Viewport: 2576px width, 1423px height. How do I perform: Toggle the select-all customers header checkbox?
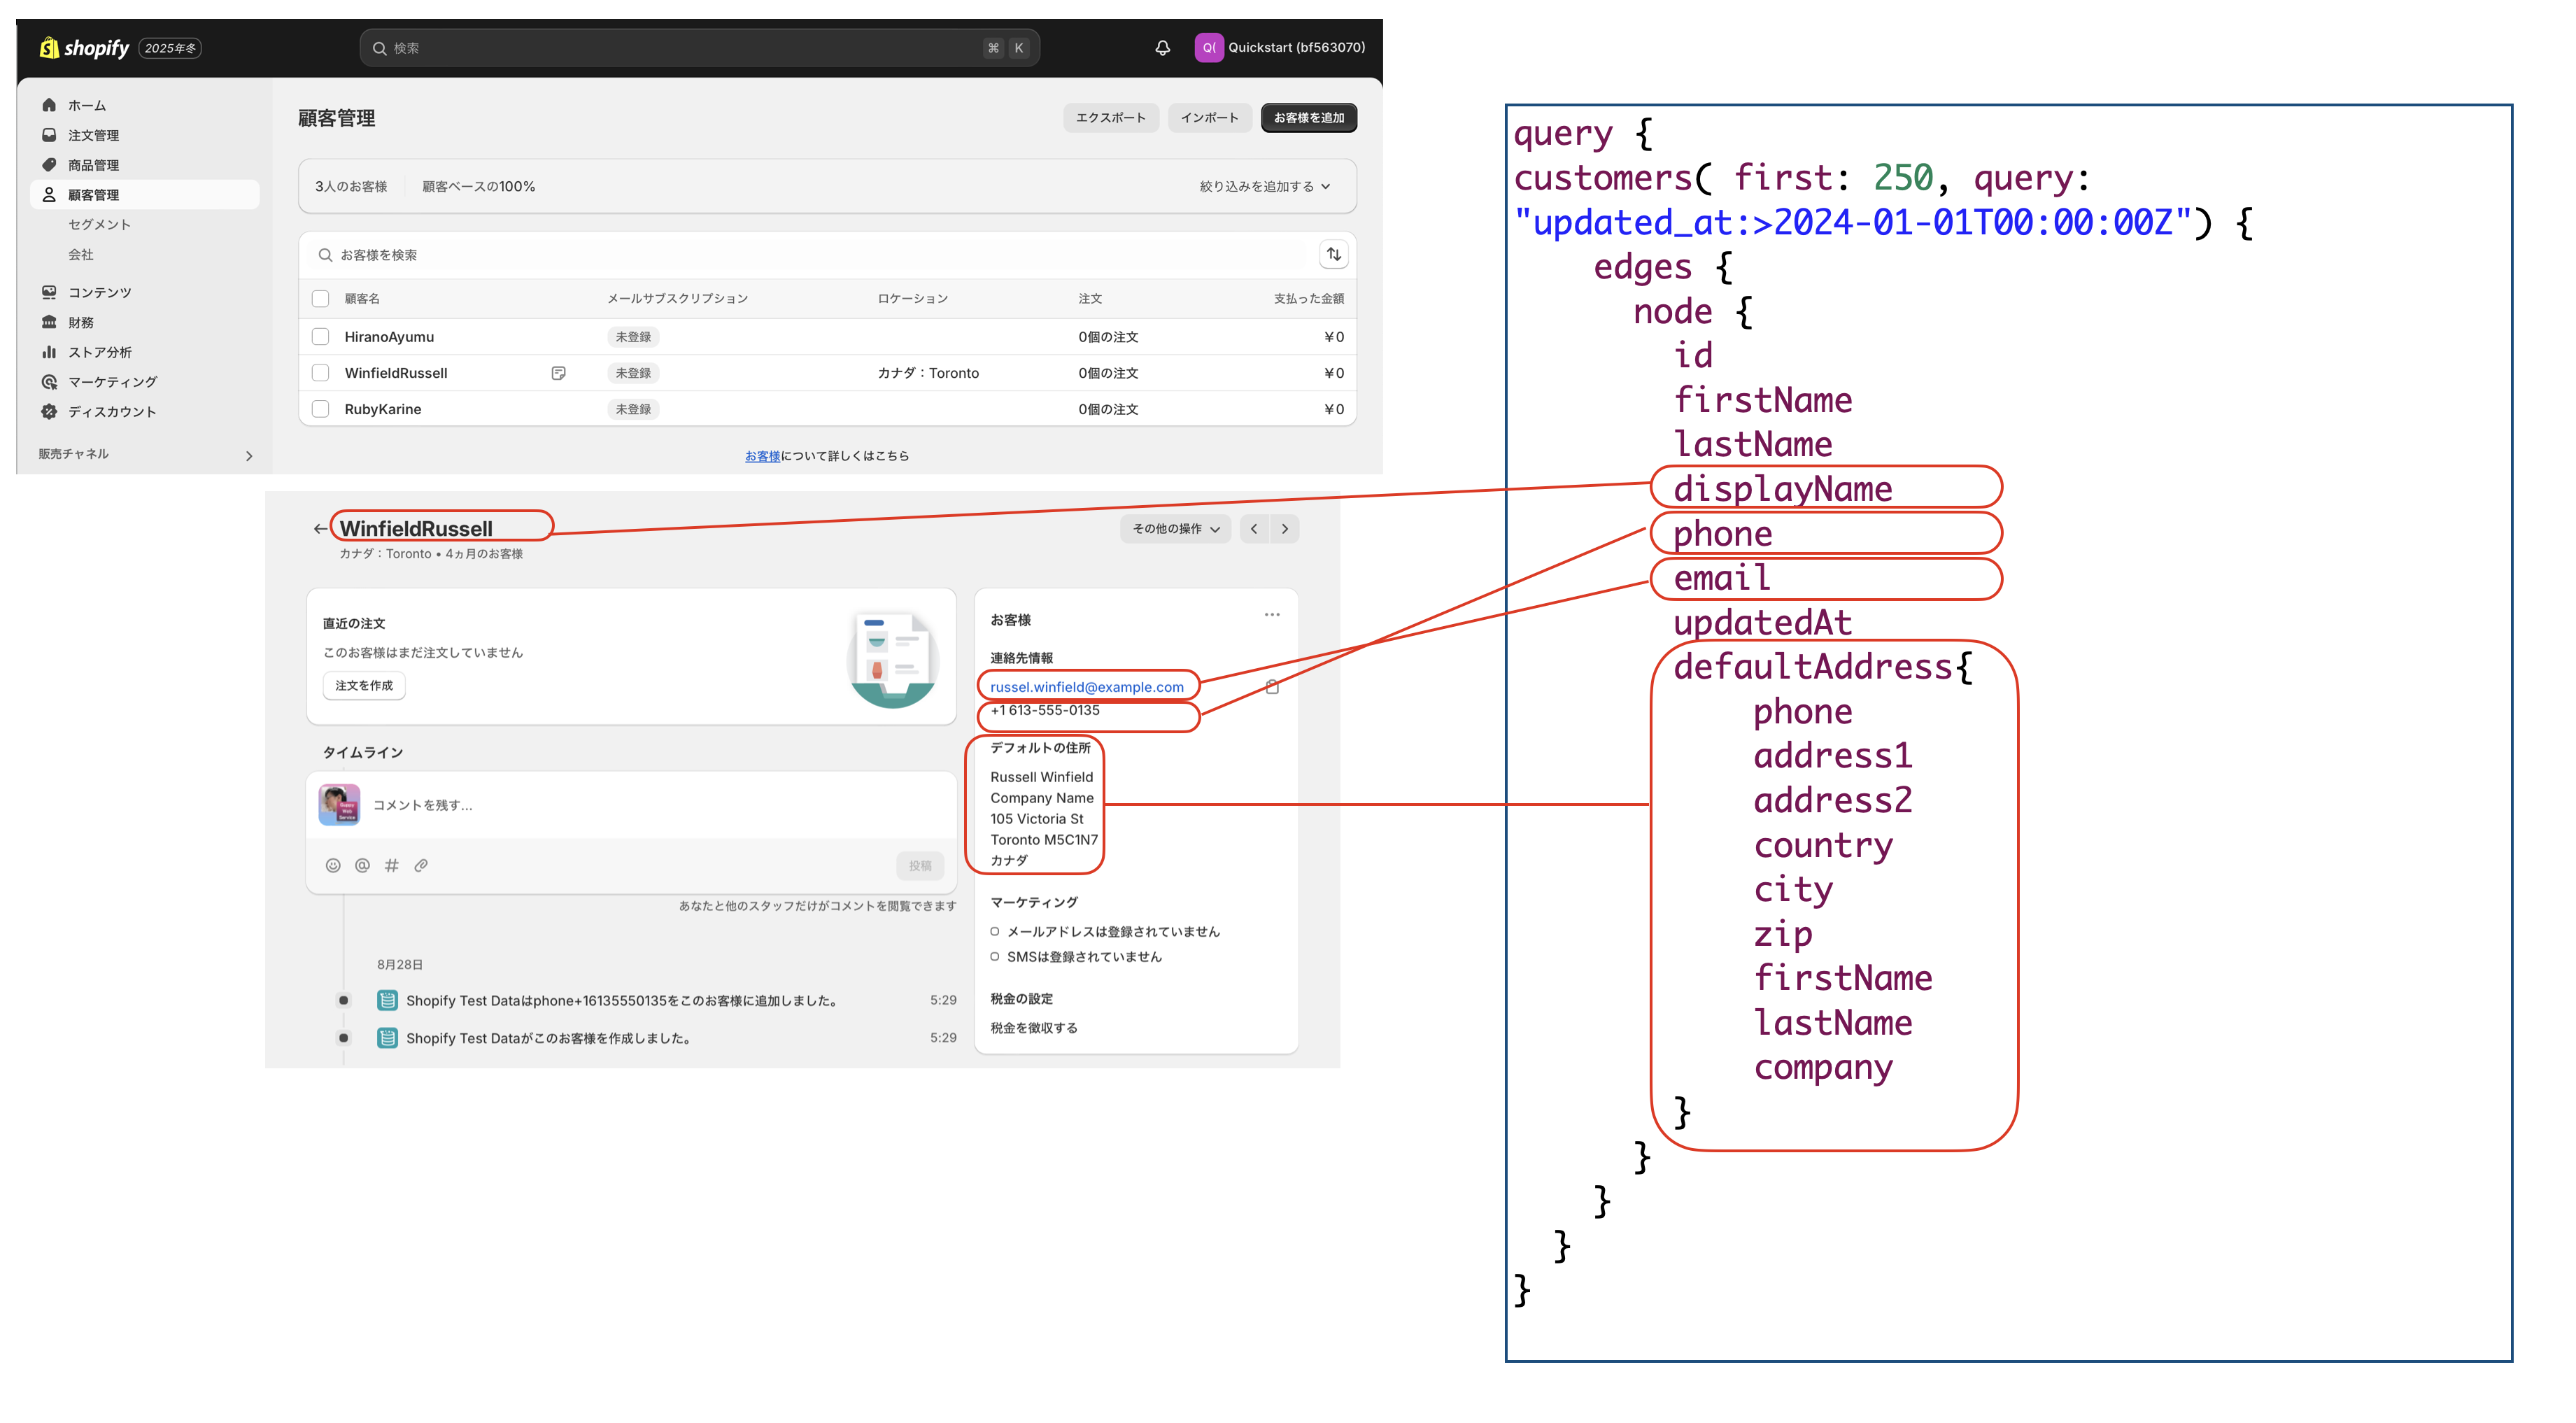pos(320,299)
